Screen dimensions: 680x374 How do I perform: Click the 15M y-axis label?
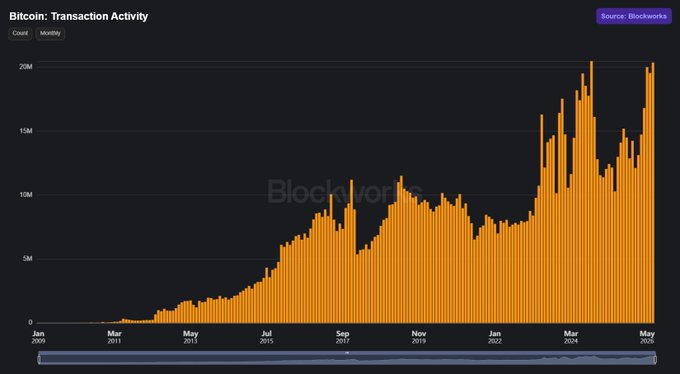pyautogui.click(x=26, y=131)
